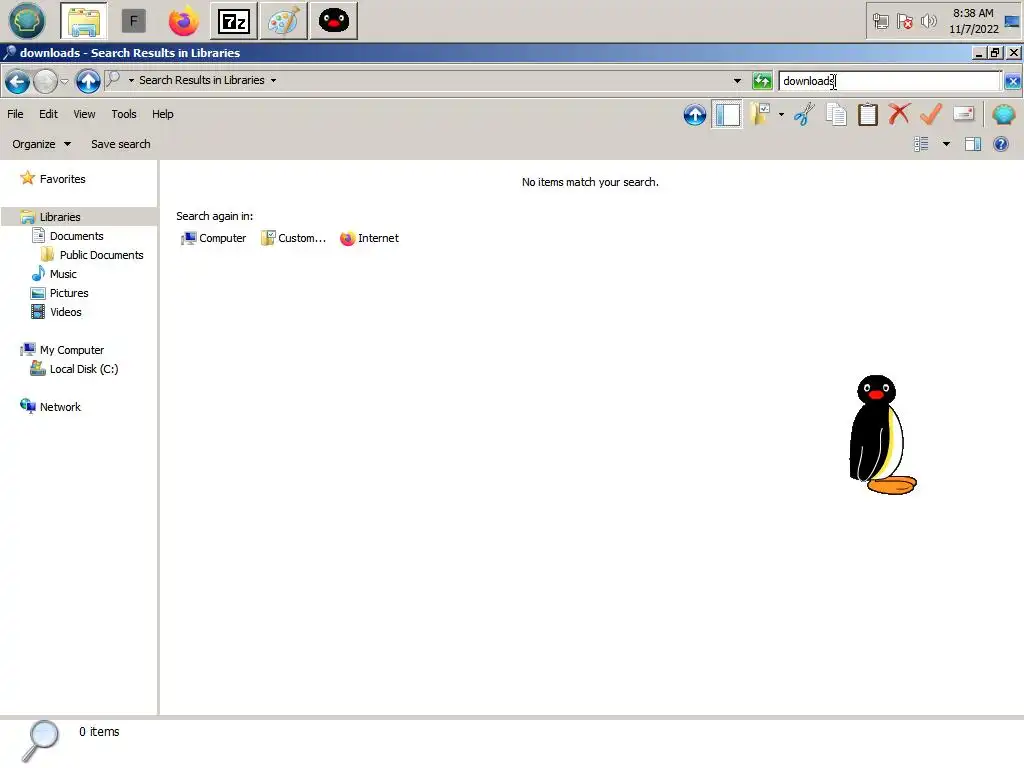Click the Delete red X toolbar icon
This screenshot has width=1024, height=768.
[x=899, y=115]
